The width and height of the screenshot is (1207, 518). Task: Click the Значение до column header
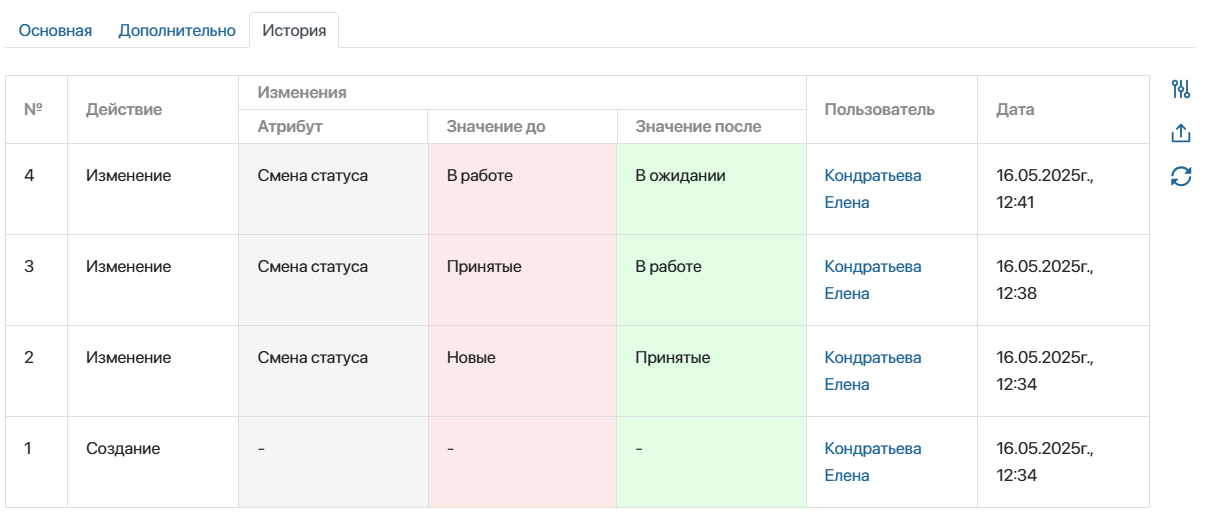[496, 127]
